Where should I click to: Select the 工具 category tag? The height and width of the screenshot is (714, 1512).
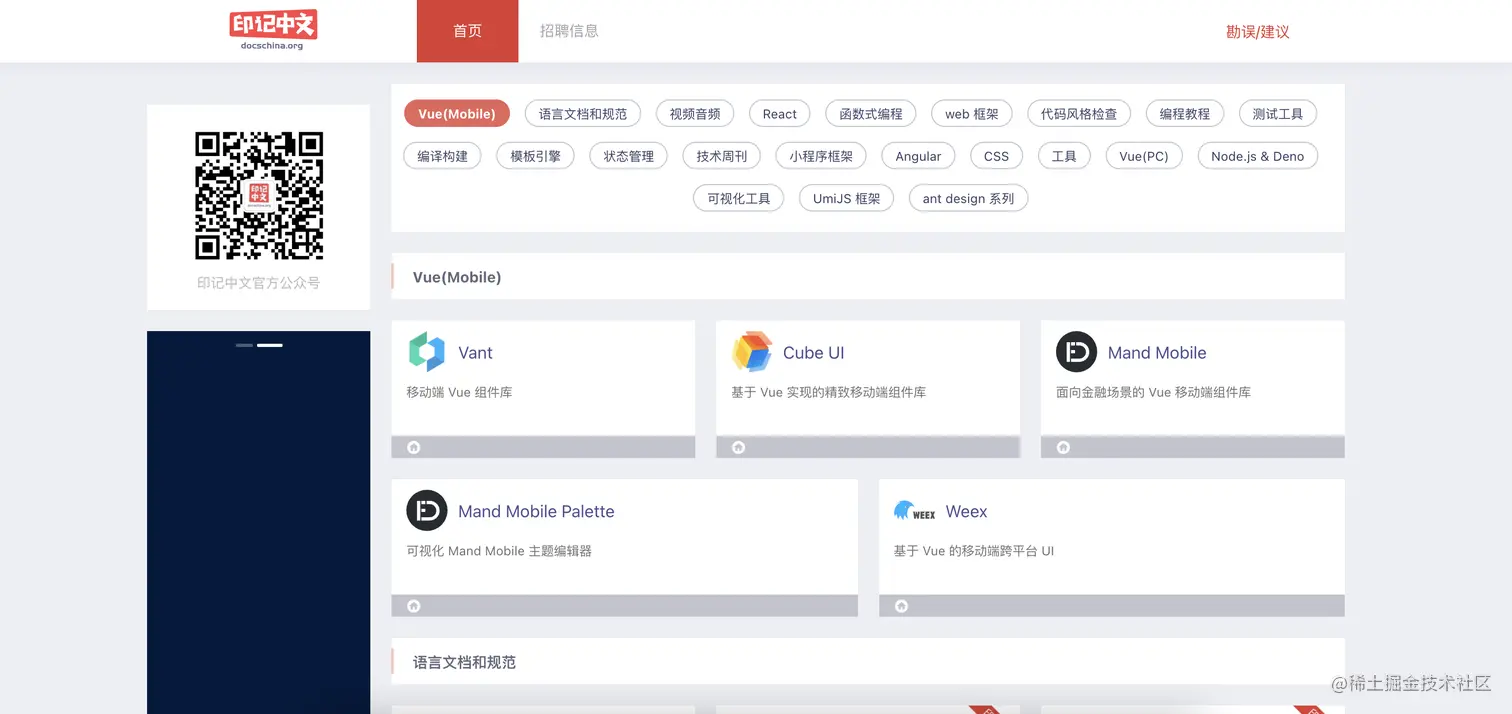tap(1064, 156)
